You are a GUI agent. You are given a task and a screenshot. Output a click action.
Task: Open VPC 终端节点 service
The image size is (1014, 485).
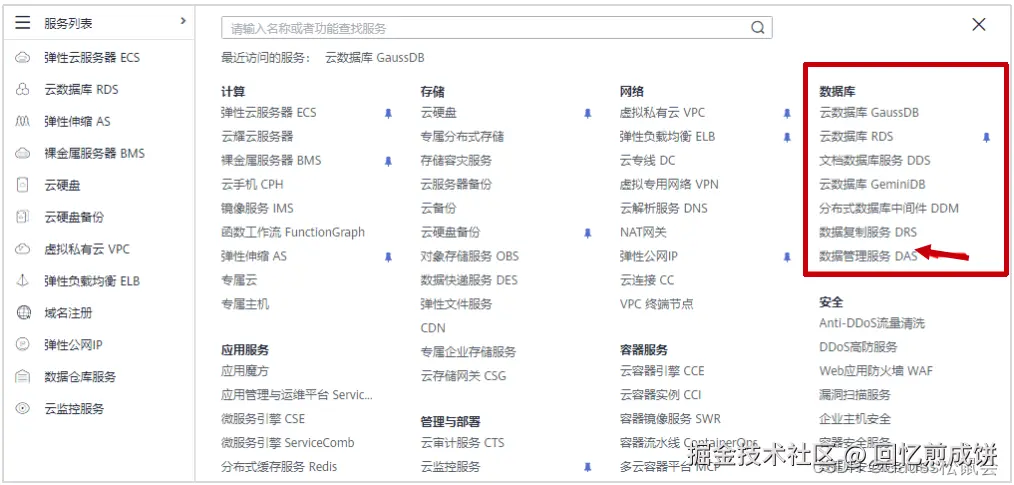tap(656, 304)
